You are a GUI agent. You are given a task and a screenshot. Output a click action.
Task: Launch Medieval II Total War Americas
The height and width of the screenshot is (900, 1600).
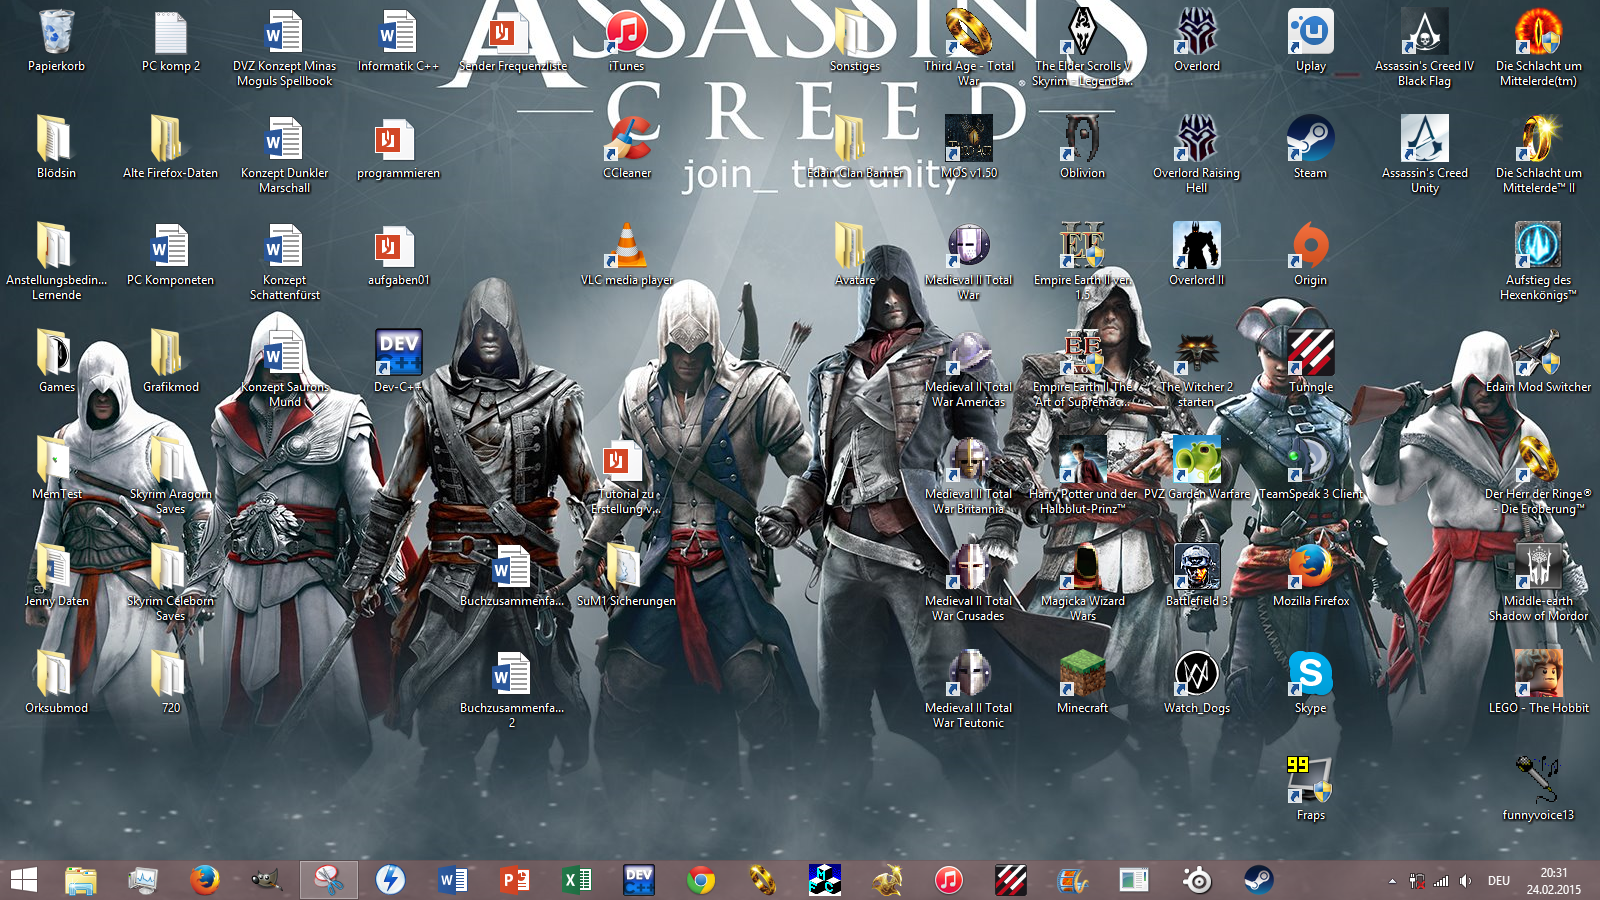click(968, 353)
